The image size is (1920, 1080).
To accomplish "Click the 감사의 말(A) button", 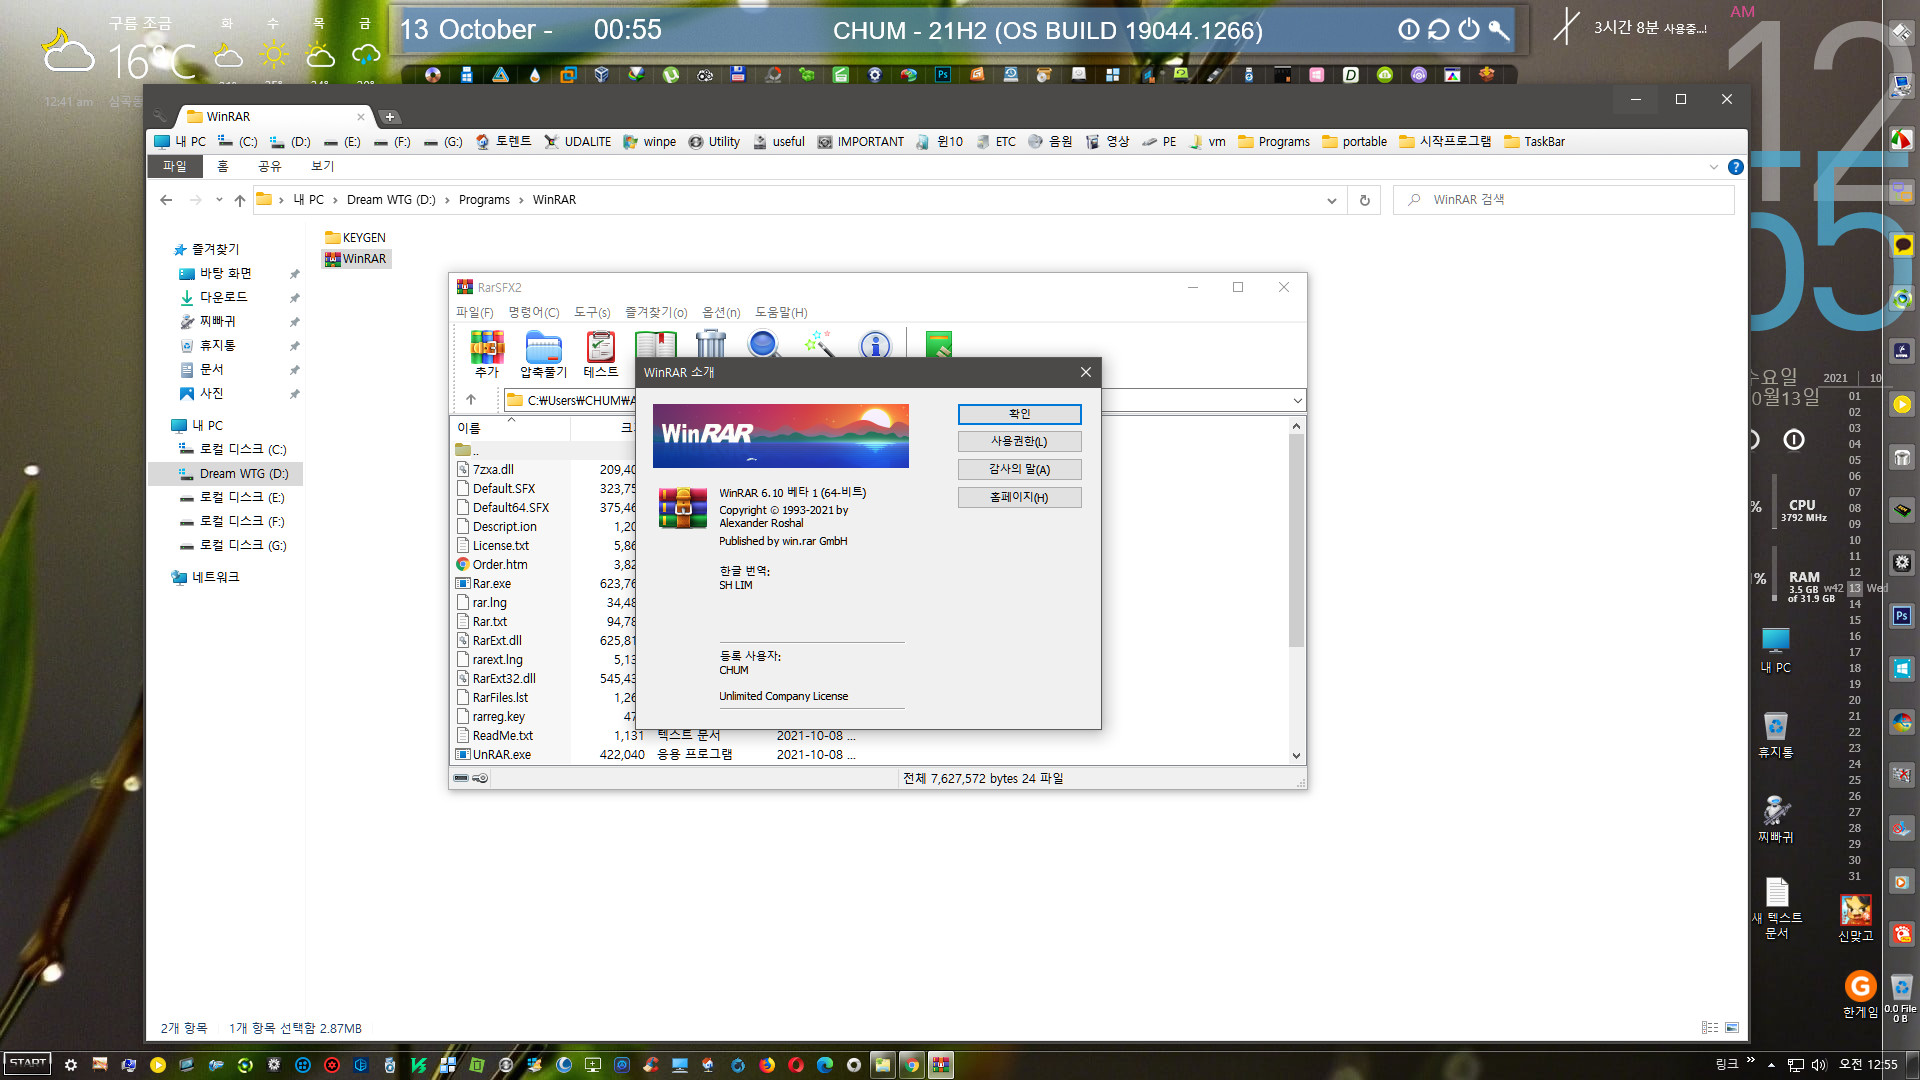I will click(x=1019, y=469).
